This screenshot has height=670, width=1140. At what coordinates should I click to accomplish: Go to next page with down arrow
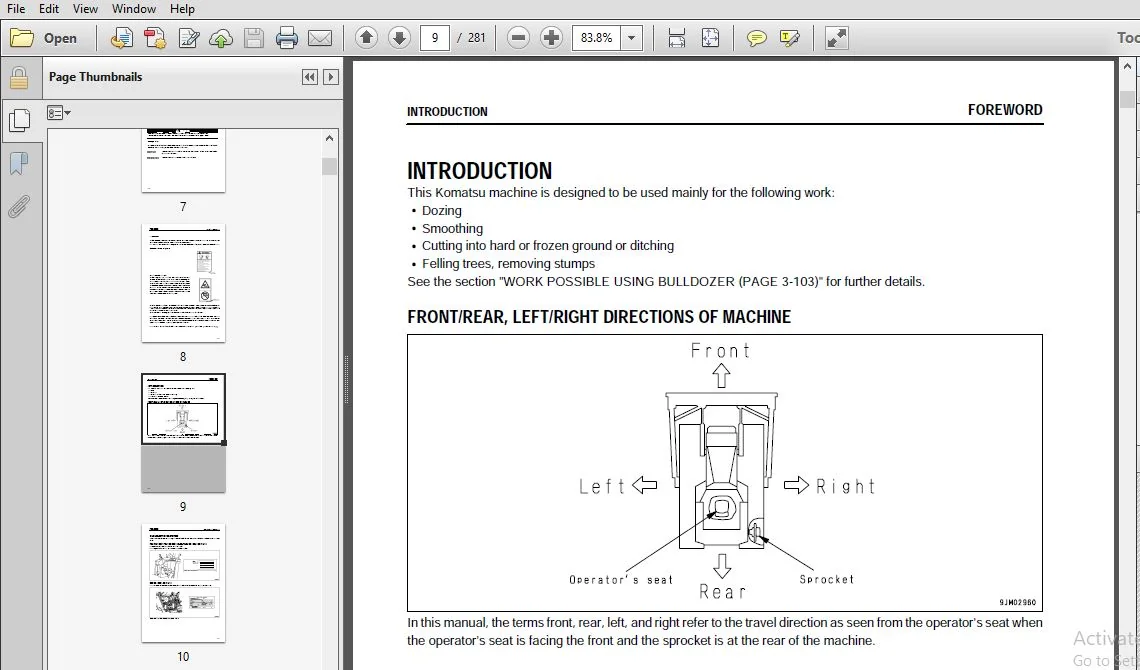[x=399, y=38]
